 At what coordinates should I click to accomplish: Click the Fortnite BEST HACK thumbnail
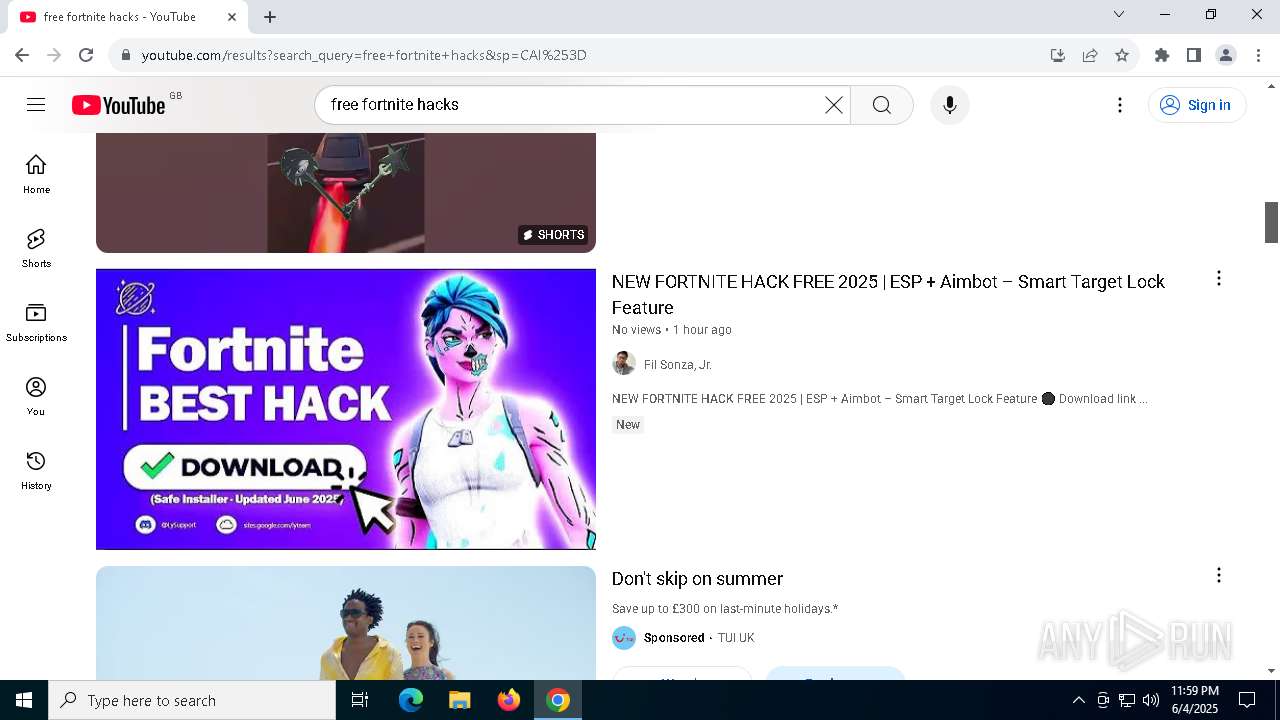pos(346,409)
